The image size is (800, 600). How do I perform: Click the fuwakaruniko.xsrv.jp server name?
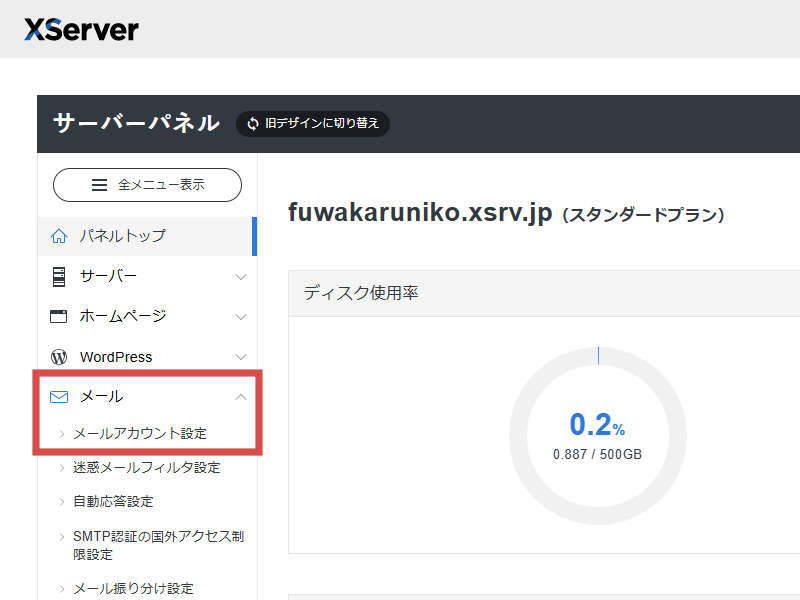tap(420, 213)
